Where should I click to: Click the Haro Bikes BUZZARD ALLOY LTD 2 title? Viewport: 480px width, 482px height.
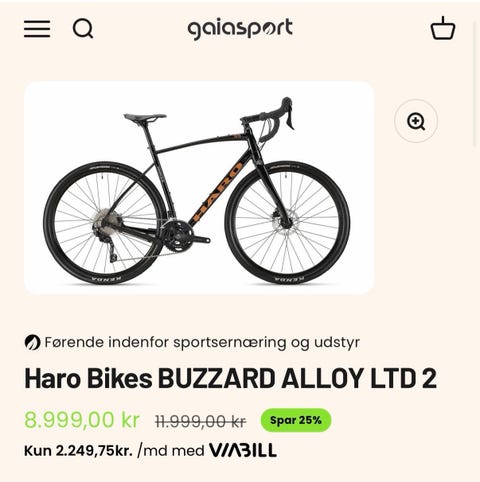230,378
